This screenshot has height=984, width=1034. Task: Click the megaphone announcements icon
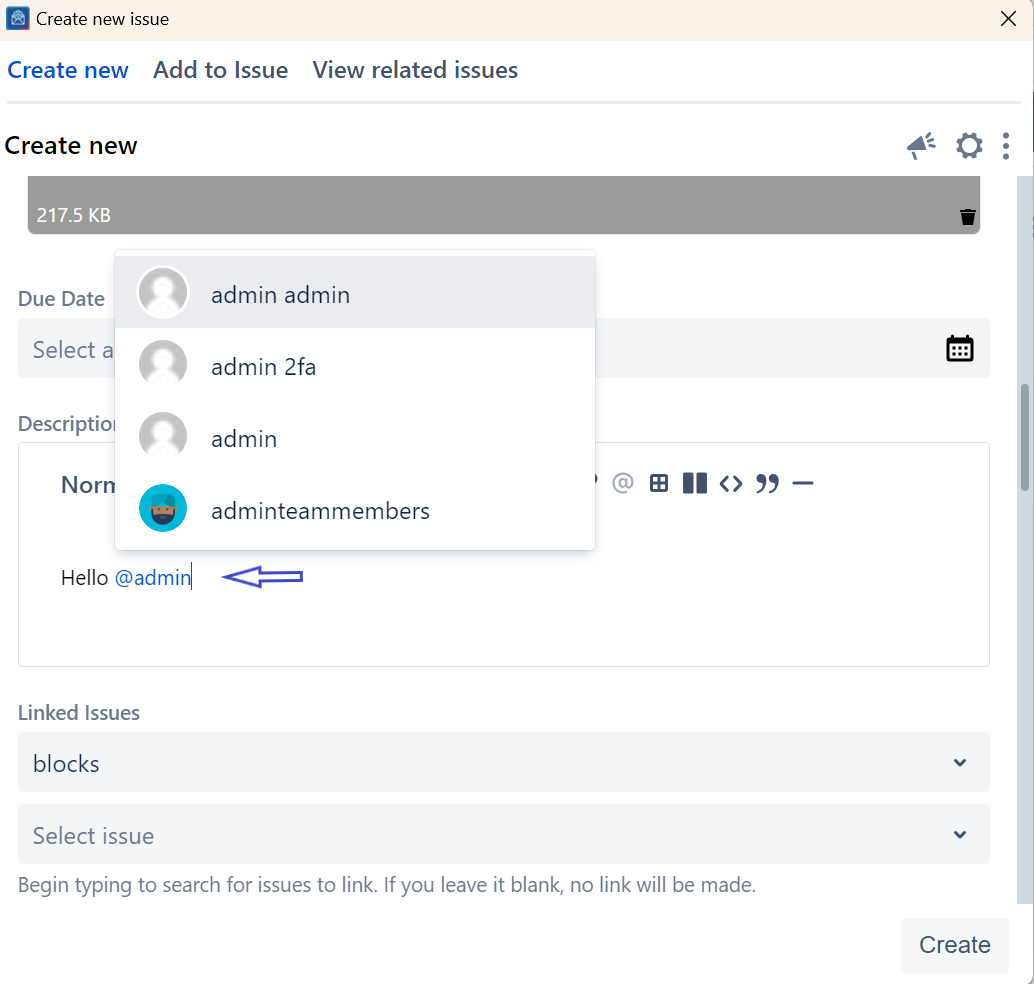point(921,146)
